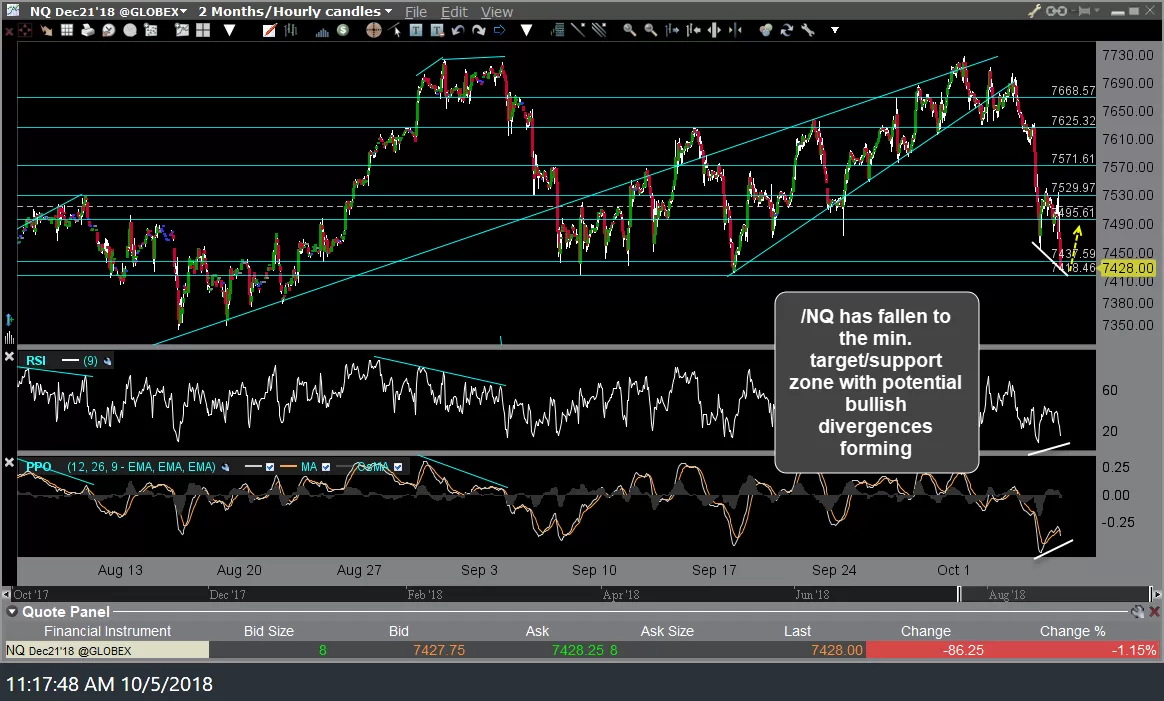The height and width of the screenshot is (701, 1164).
Task: Open the Edit menu
Action: [454, 12]
